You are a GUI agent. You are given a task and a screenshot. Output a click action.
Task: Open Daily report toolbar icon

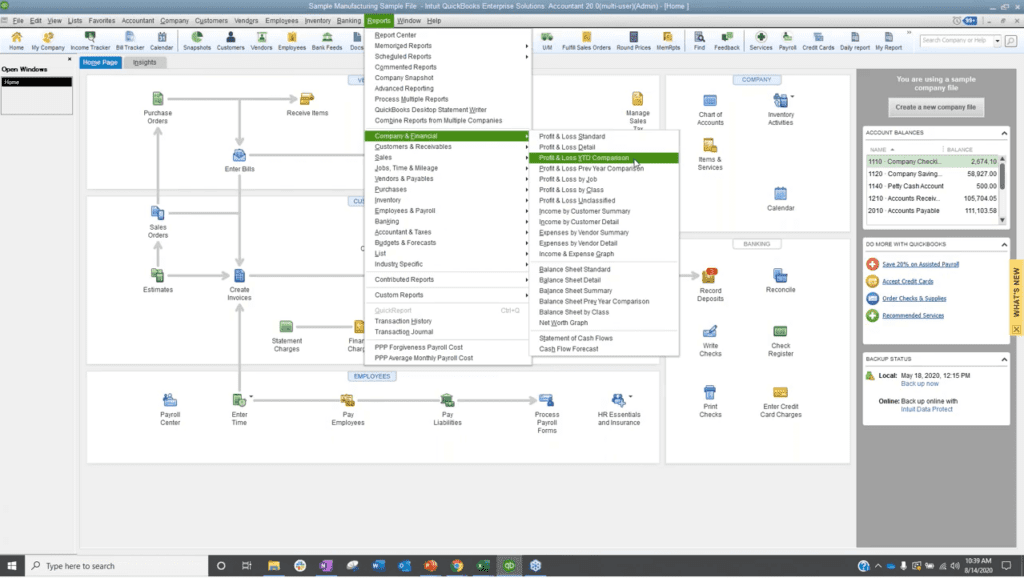point(855,40)
